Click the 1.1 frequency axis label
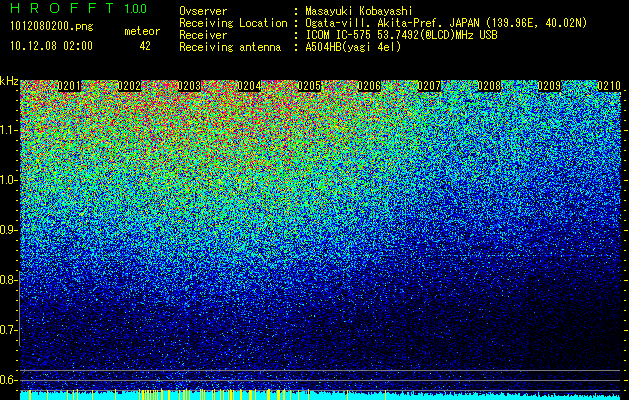This screenshot has height=400, width=629. coord(8,131)
